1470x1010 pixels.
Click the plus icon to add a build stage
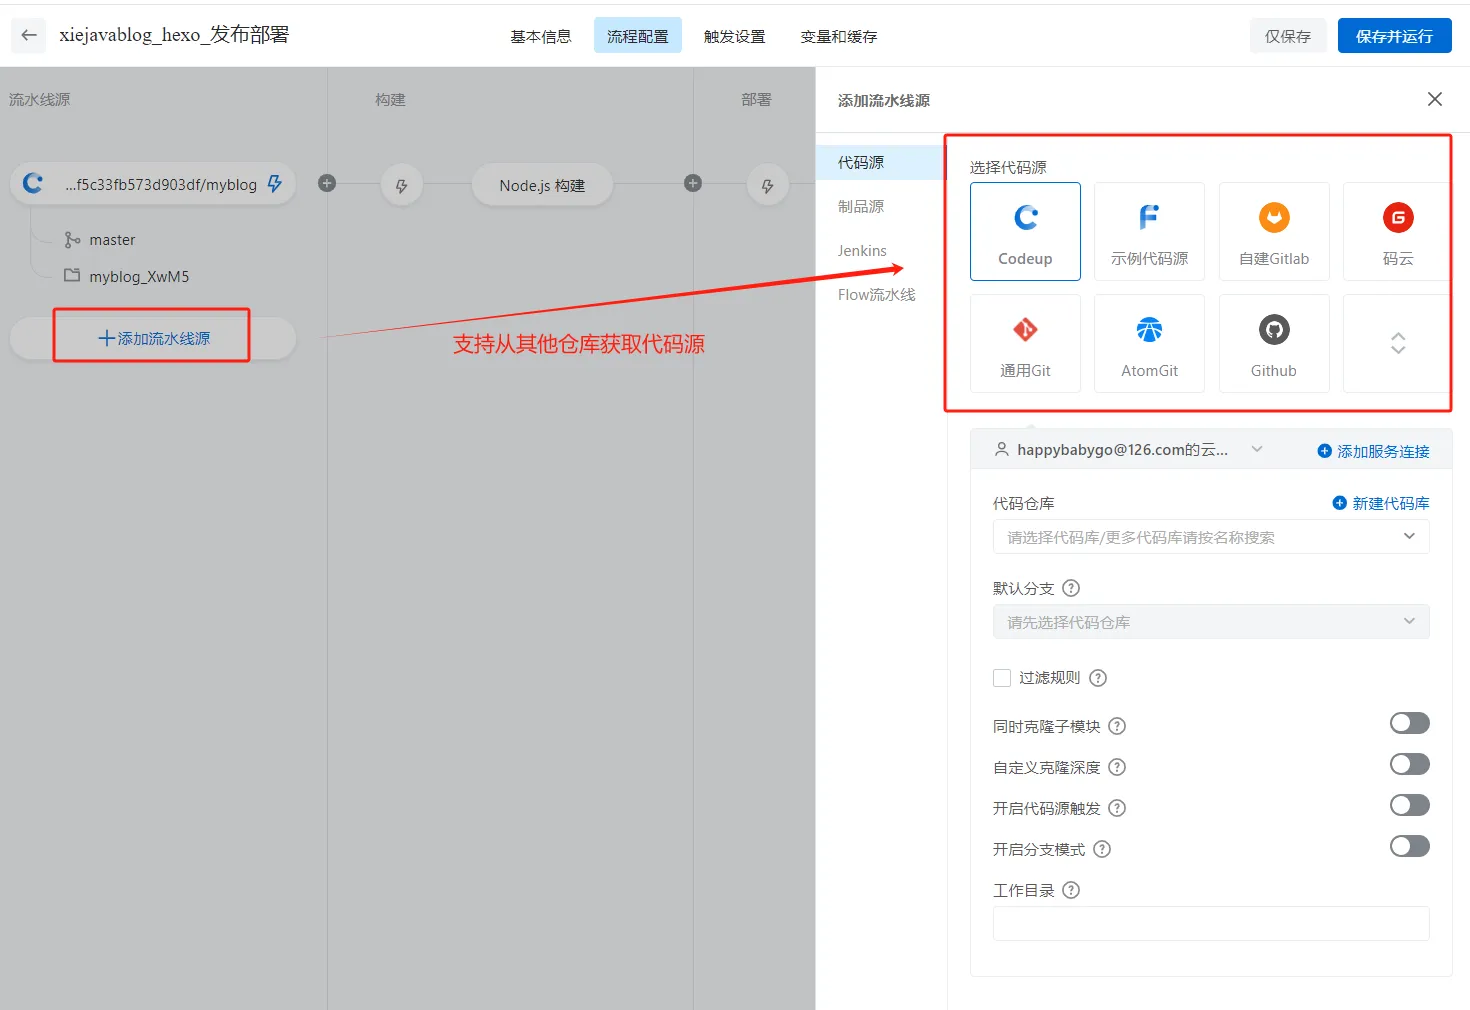tap(327, 183)
